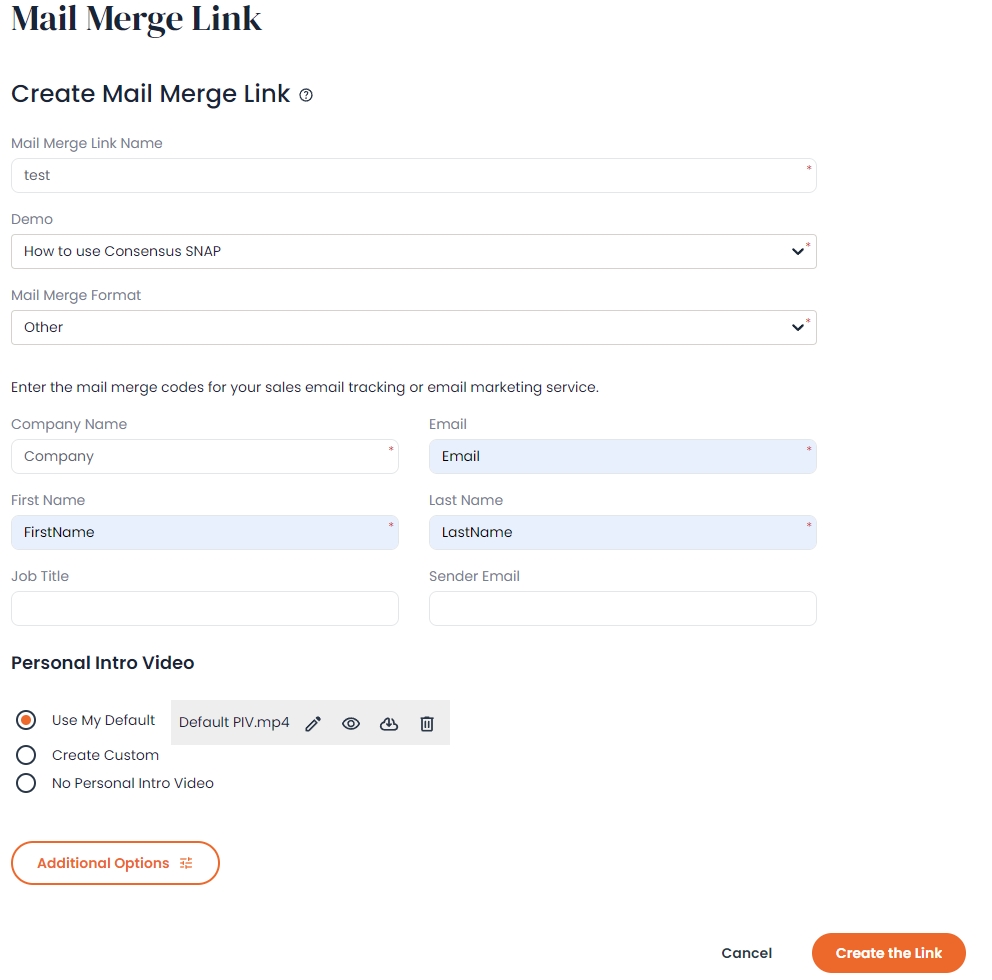Focus the empty Job Title field
992x980 pixels.
(204, 608)
